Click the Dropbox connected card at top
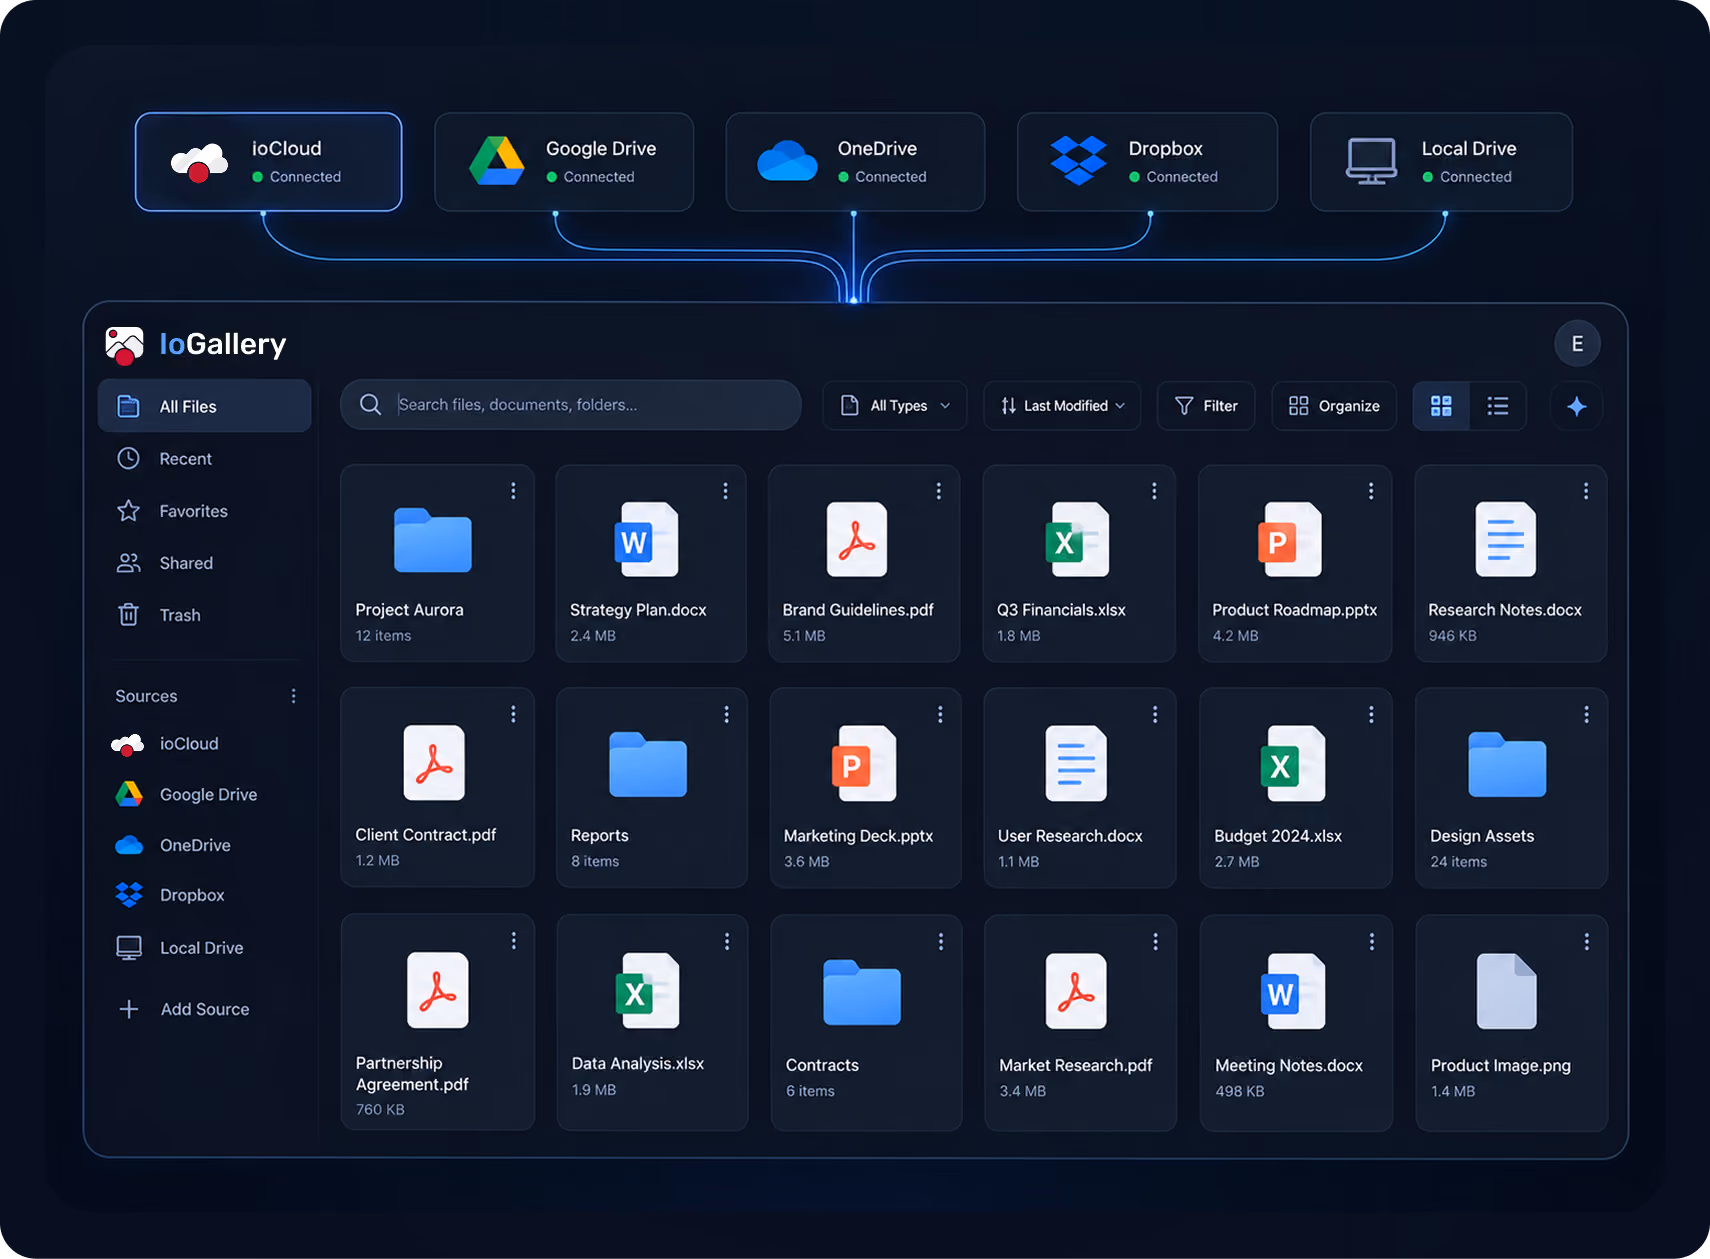1710x1259 pixels. [x=1147, y=162]
